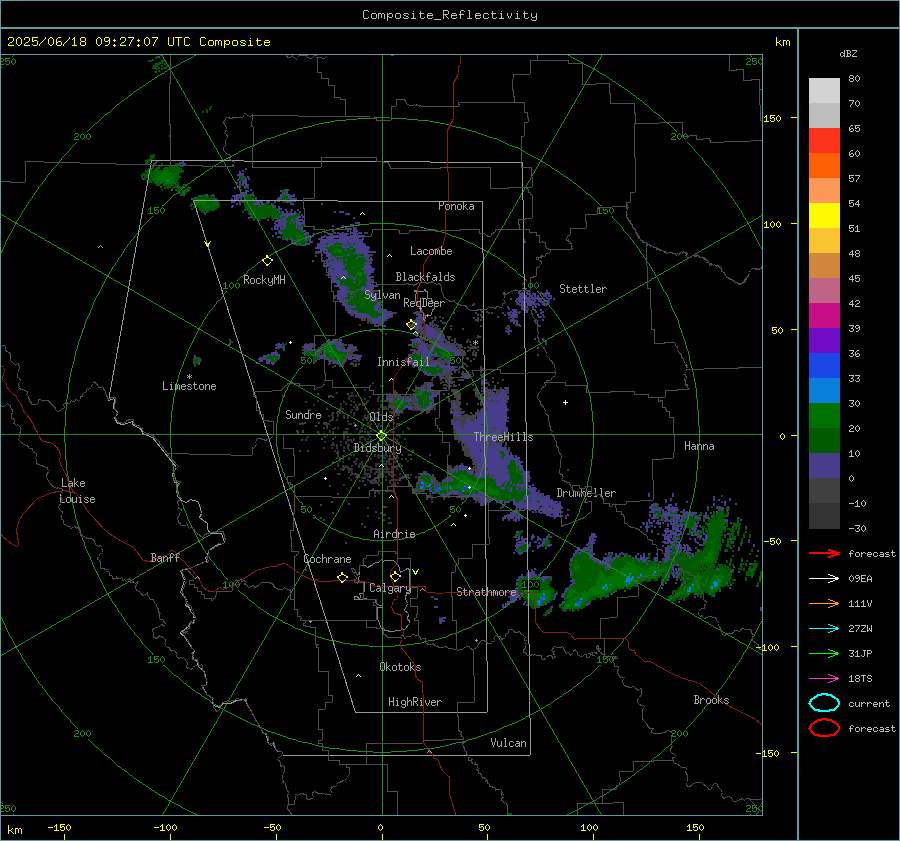Click the red forecast arrow in legend
Screen dimensions: 900x841
click(824, 553)
